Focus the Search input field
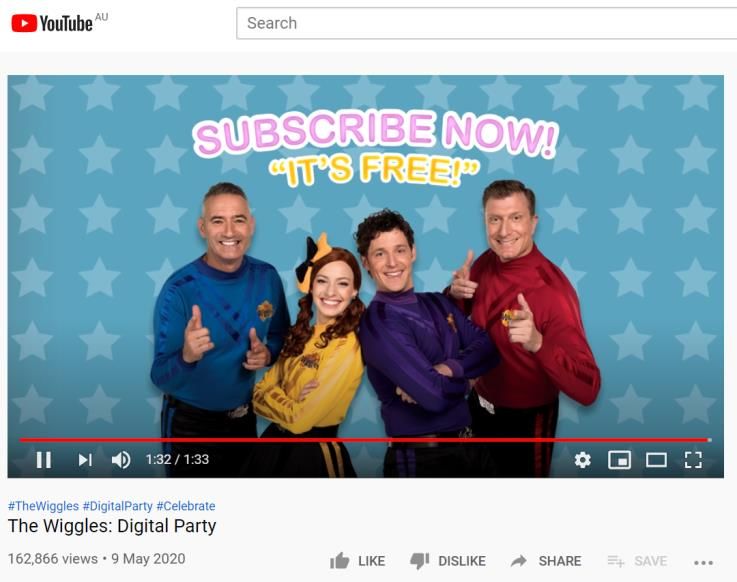 coord(487,23)
